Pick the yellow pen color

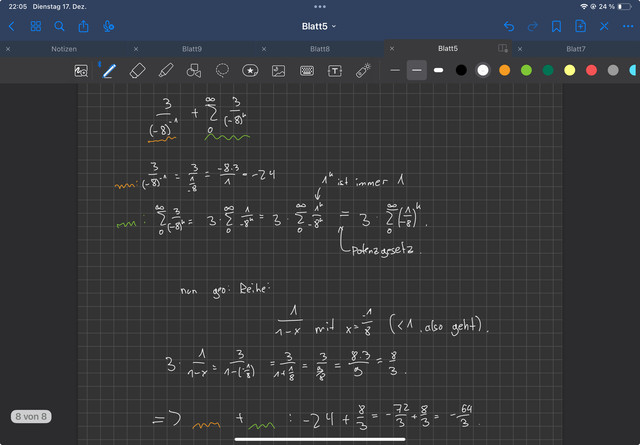569,70
